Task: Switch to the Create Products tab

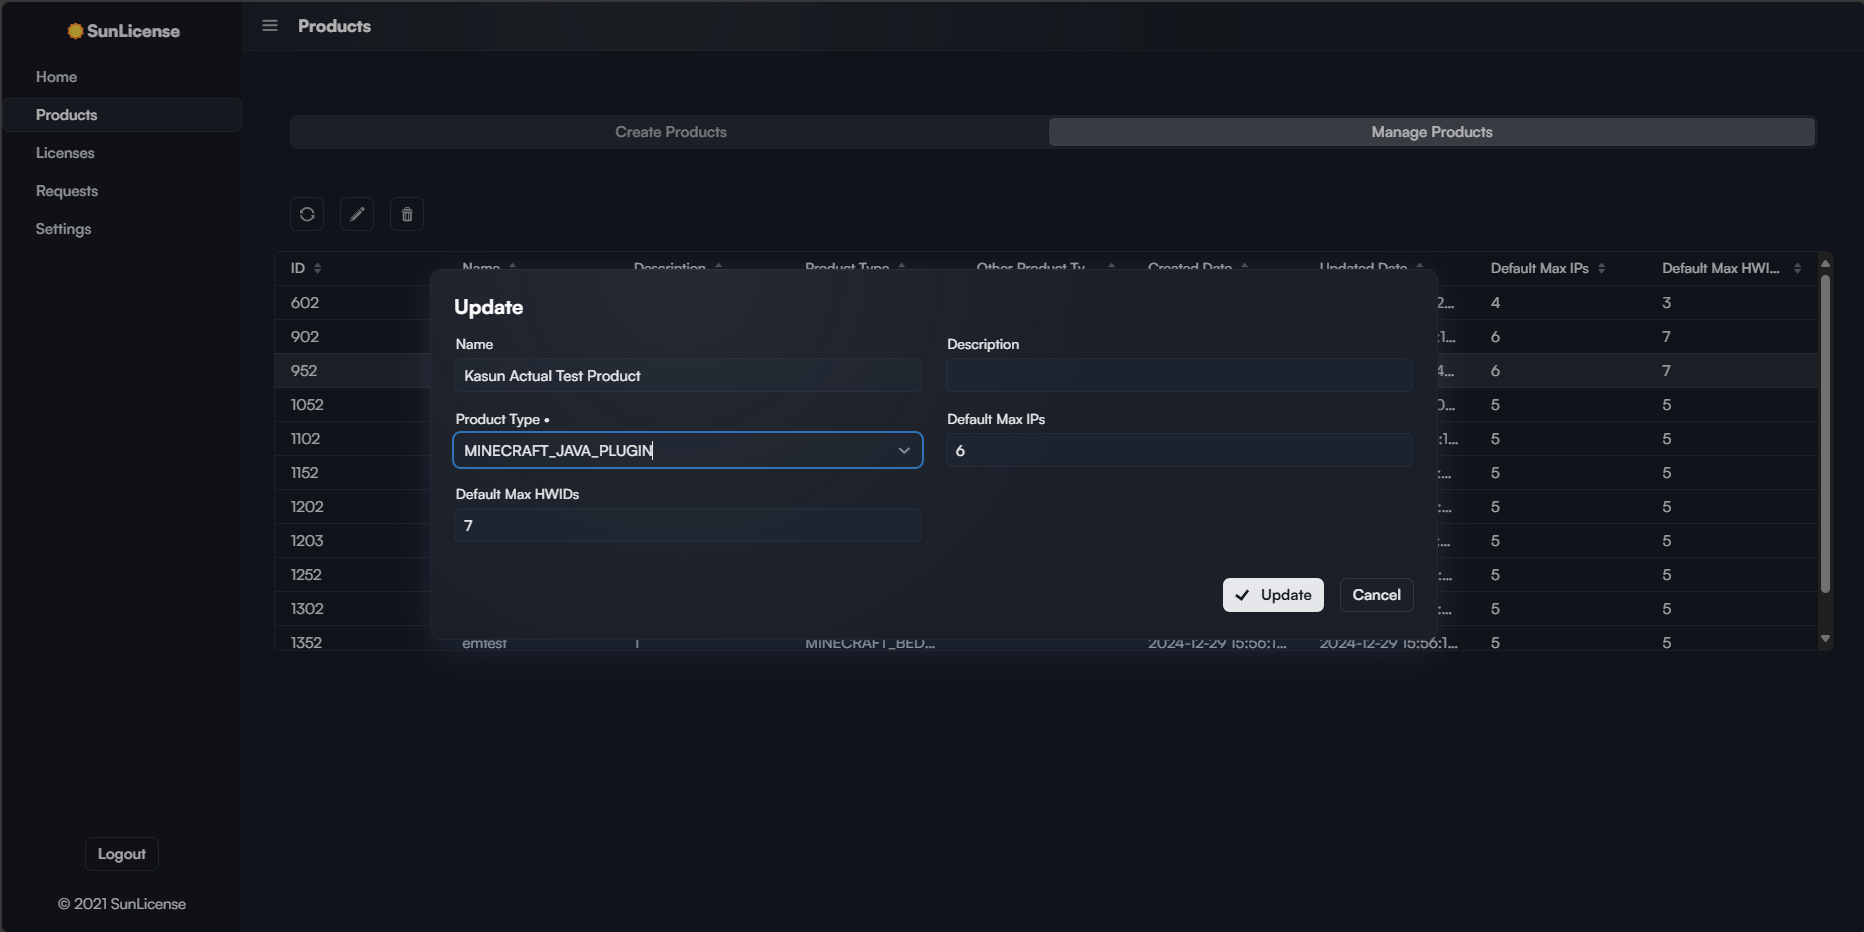Action: click(670, 132)
